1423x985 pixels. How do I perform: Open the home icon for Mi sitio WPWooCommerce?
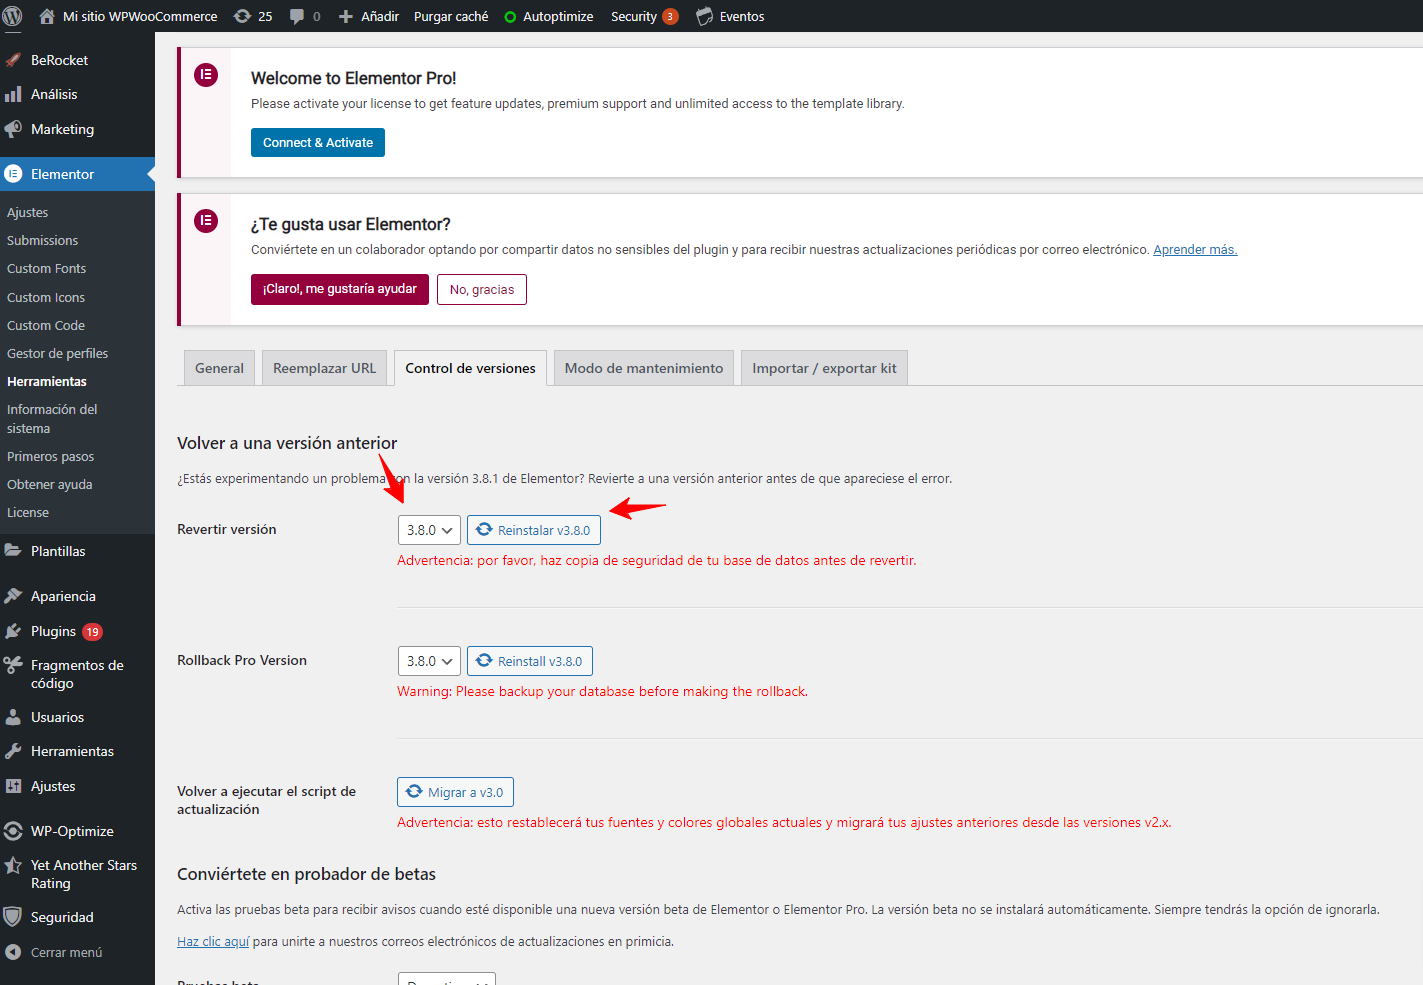(46, 16)
